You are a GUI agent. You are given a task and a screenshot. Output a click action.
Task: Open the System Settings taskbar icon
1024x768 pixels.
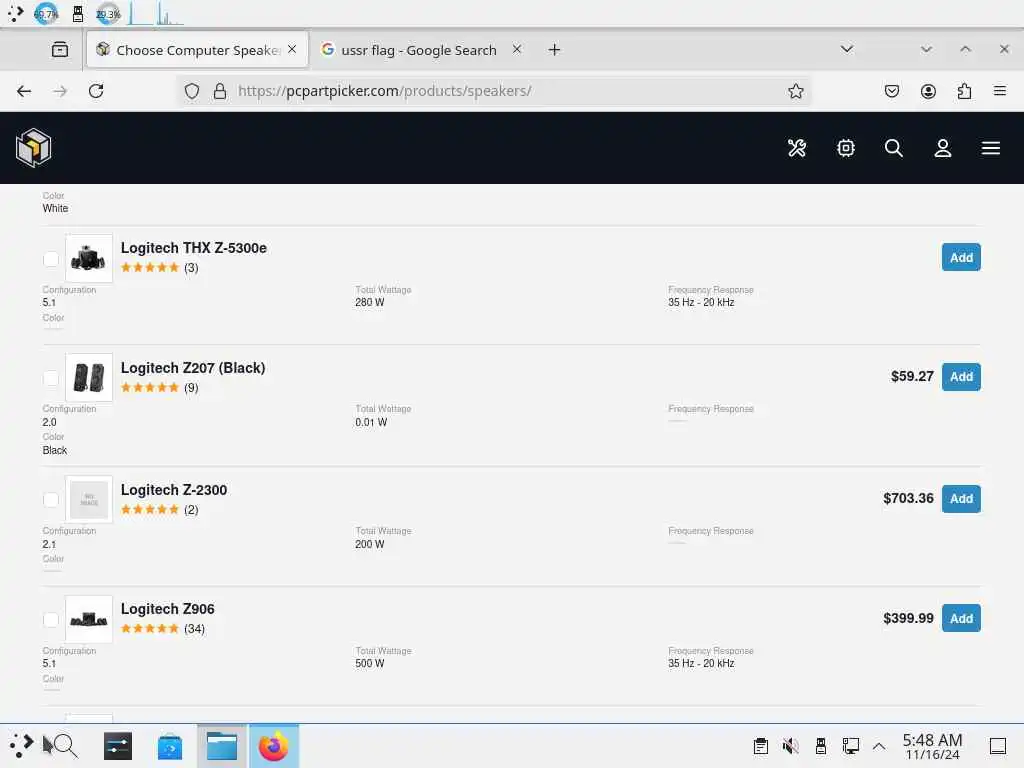coord(118,746)
